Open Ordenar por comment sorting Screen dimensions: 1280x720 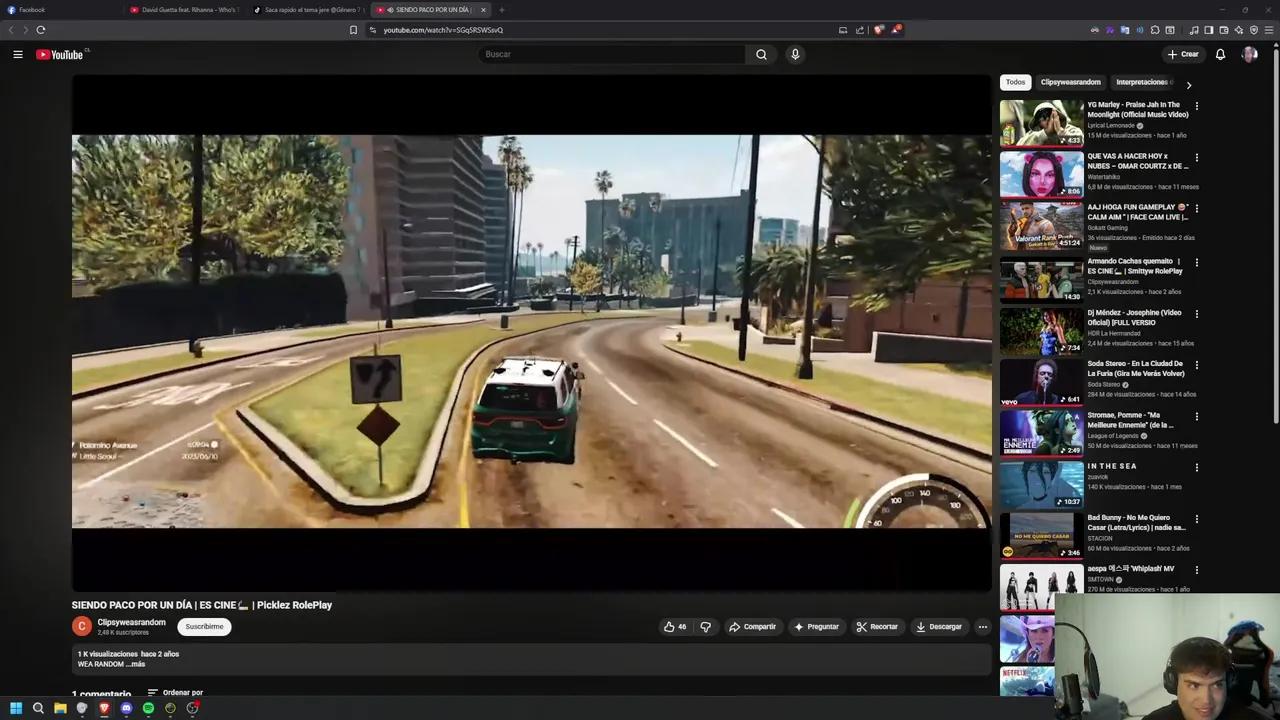pos(175,692)
